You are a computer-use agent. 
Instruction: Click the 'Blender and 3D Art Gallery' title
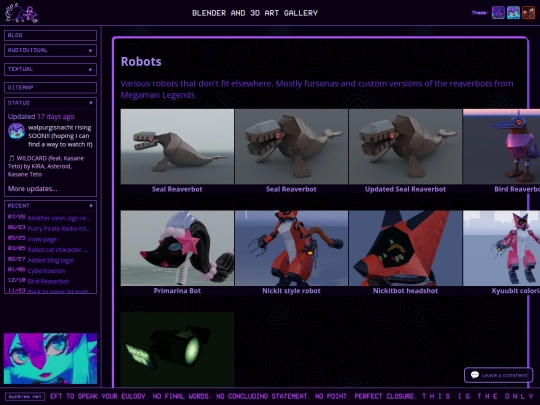pos(255,13)
